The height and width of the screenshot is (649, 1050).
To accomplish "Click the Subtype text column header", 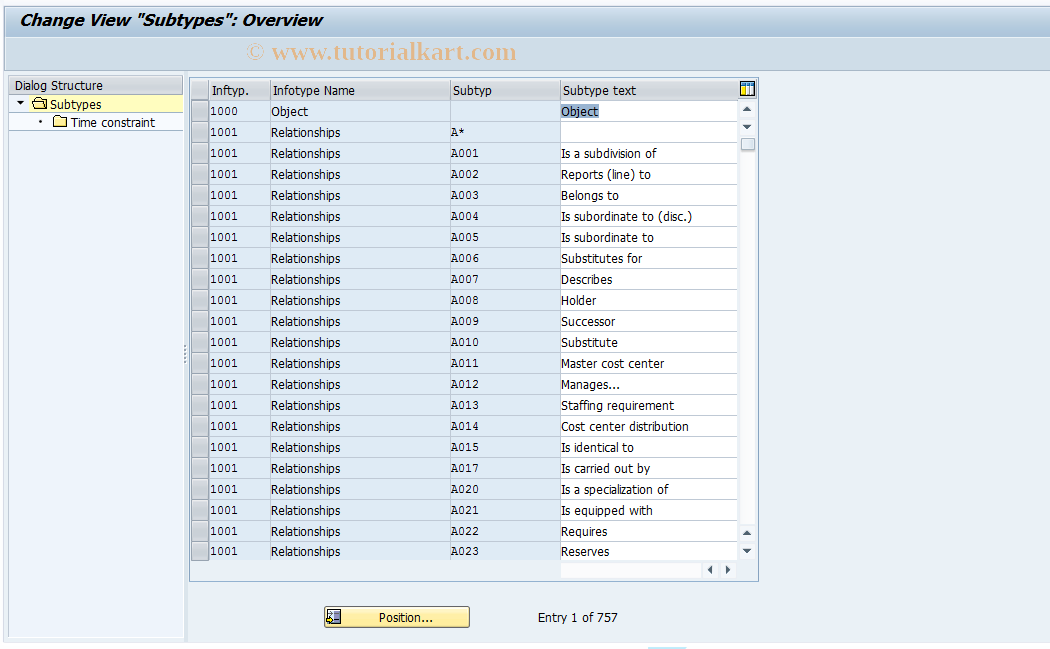I will [x=649, y=90].
